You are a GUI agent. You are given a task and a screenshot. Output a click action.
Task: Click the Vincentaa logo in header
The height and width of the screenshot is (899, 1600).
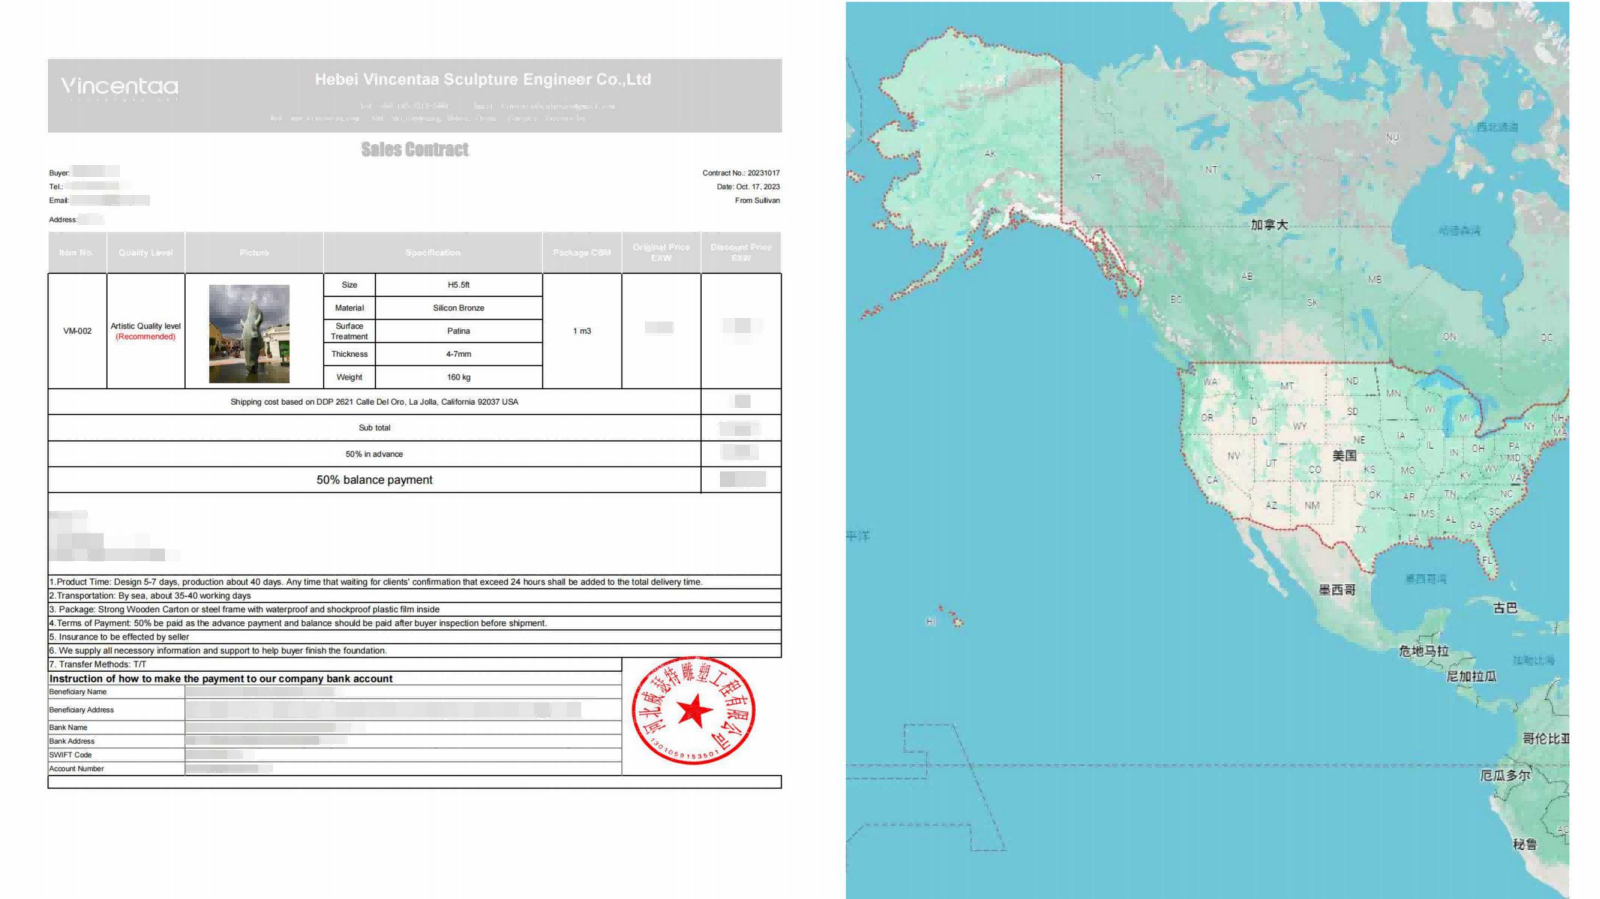(119, 87)
